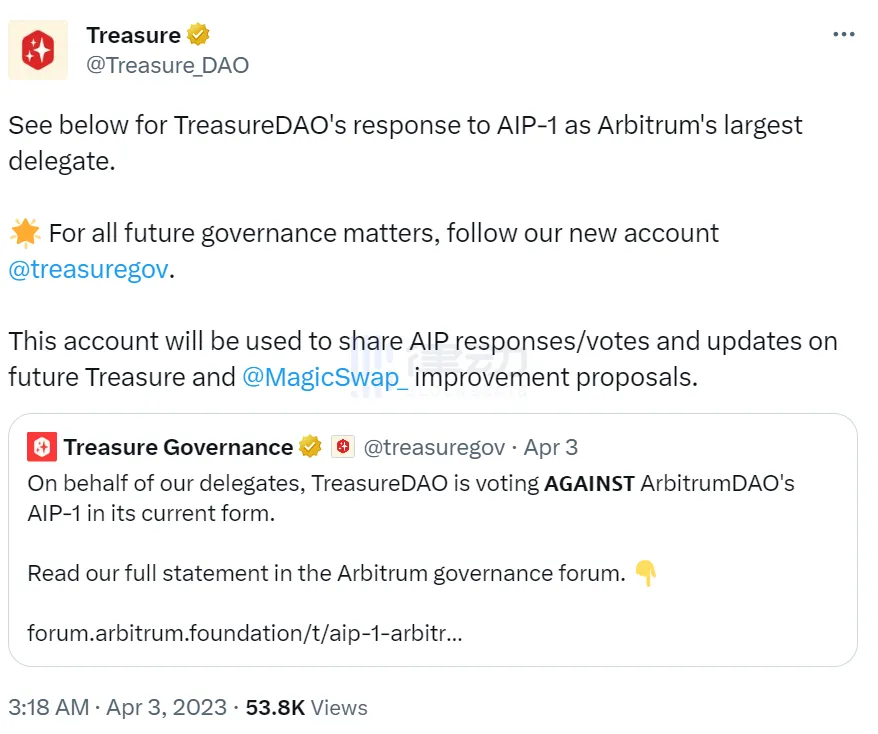Open the @MagicSwap_ mention link
Image resolution: width=878 pixels, height=734 pixels.
click(x=325, y=377)
